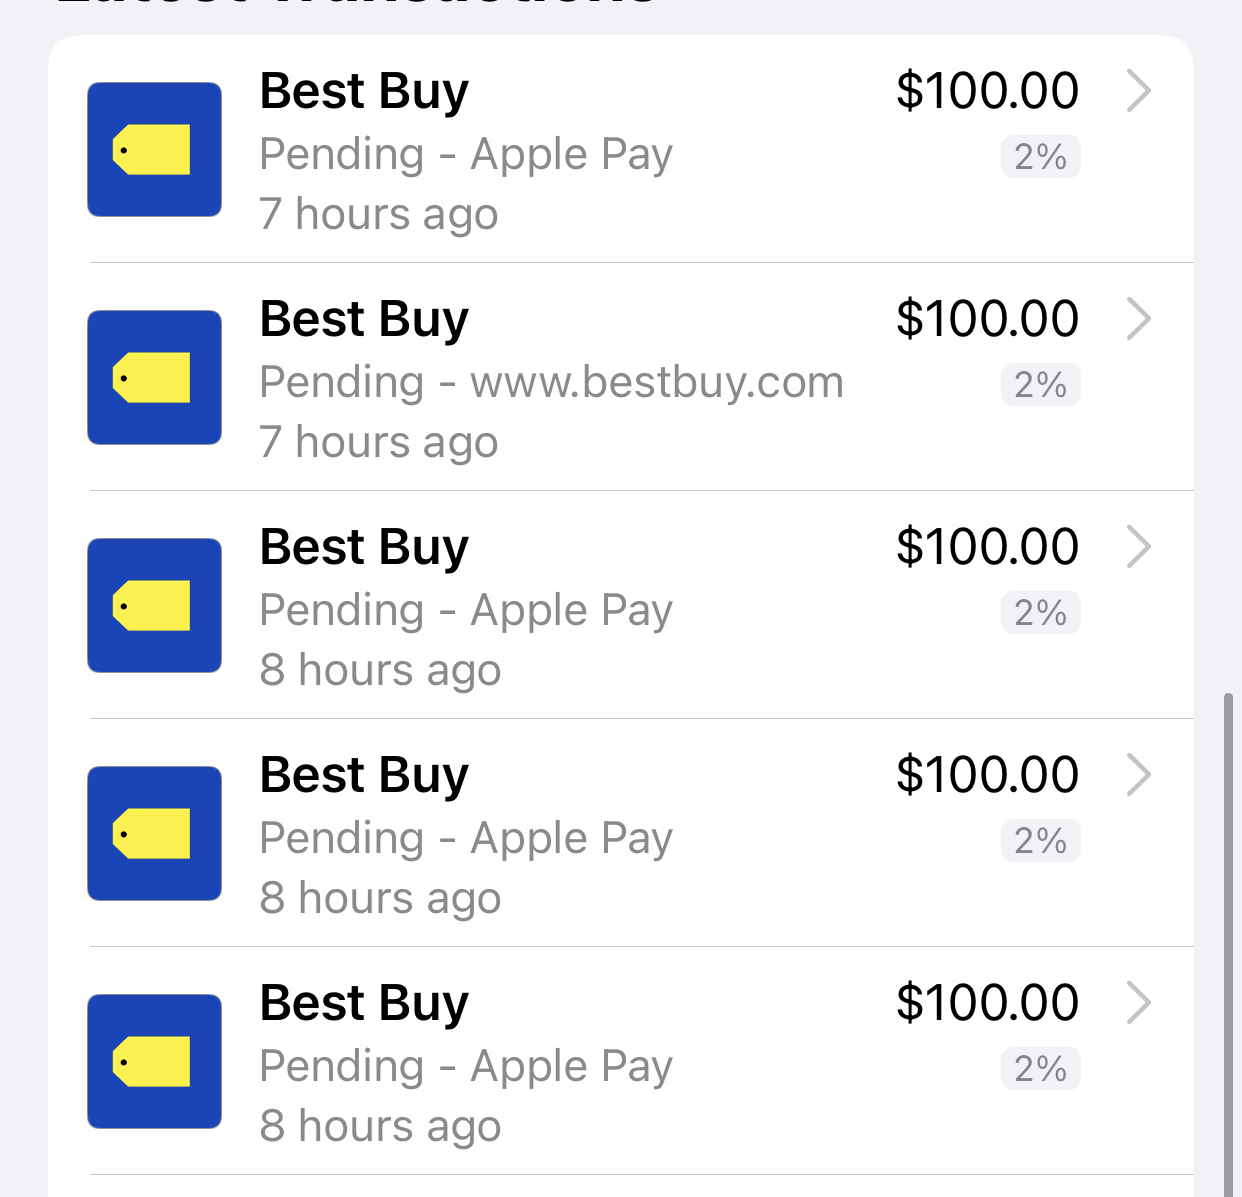Tap the 2% badge on the bottom transaction
The image size is (1242, 1197).
point(1040,1069)
